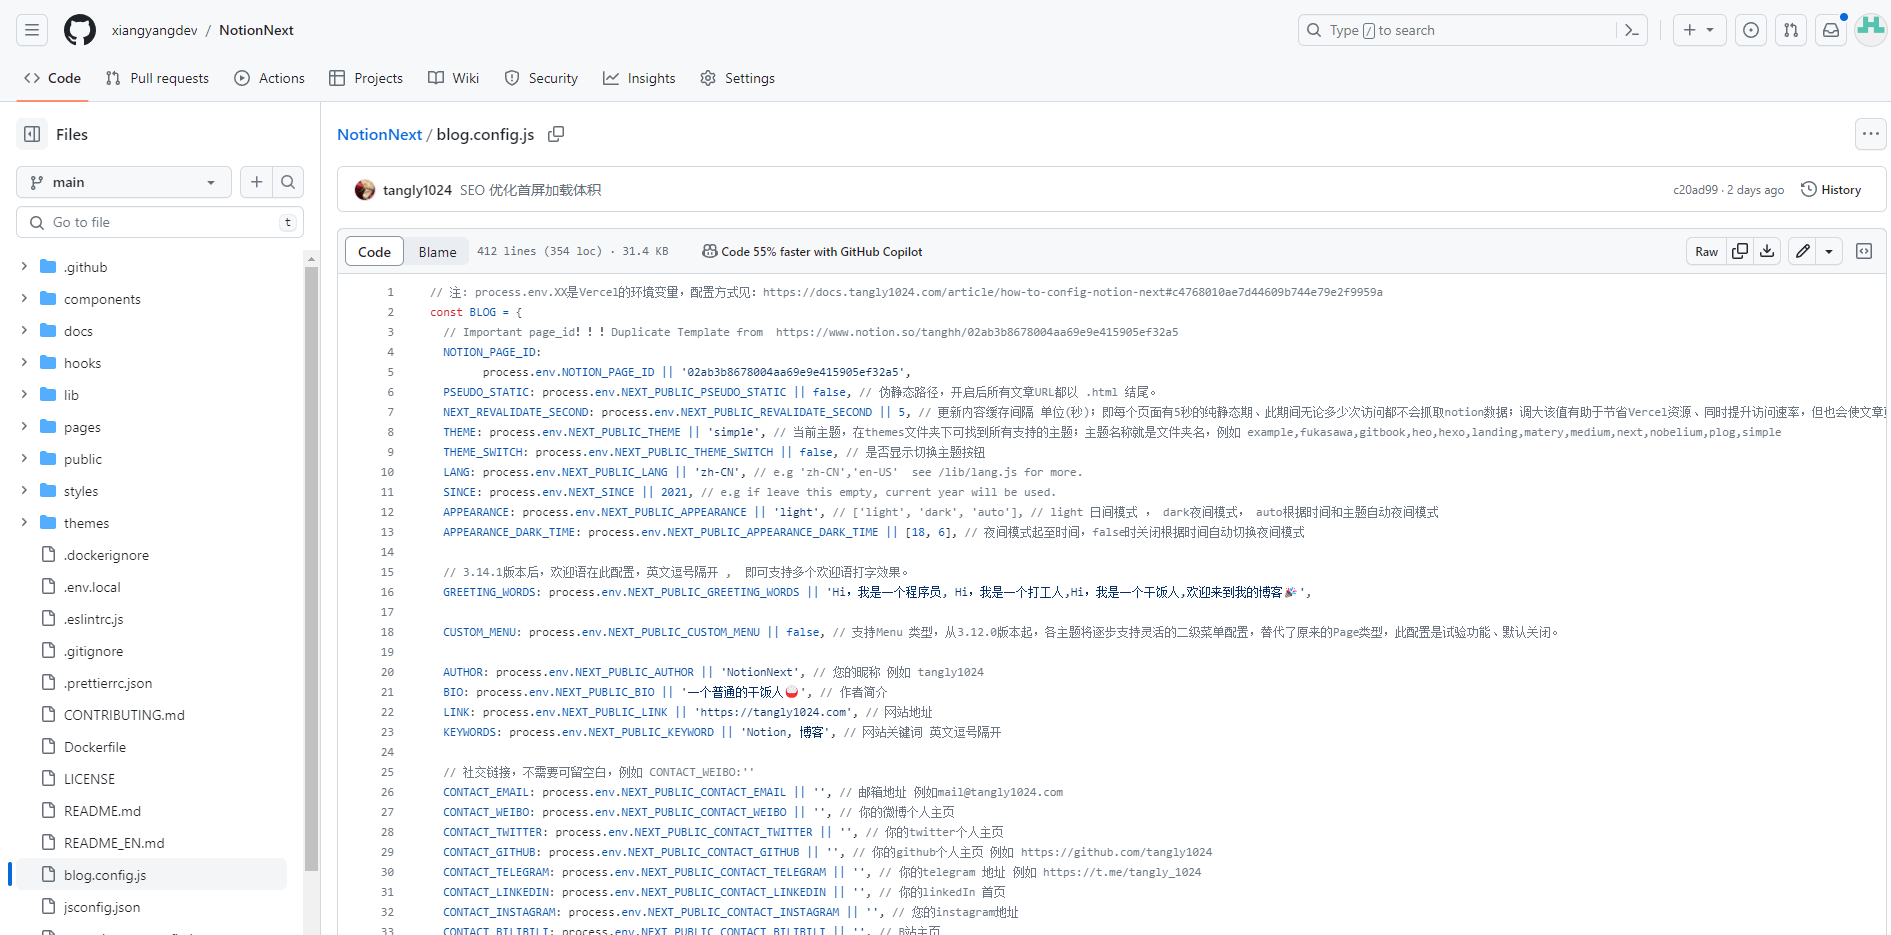Image resolution: width=1891 pixels, height=935 pixels.
Task: Select the Code view toggle
Action: [375, 252]
